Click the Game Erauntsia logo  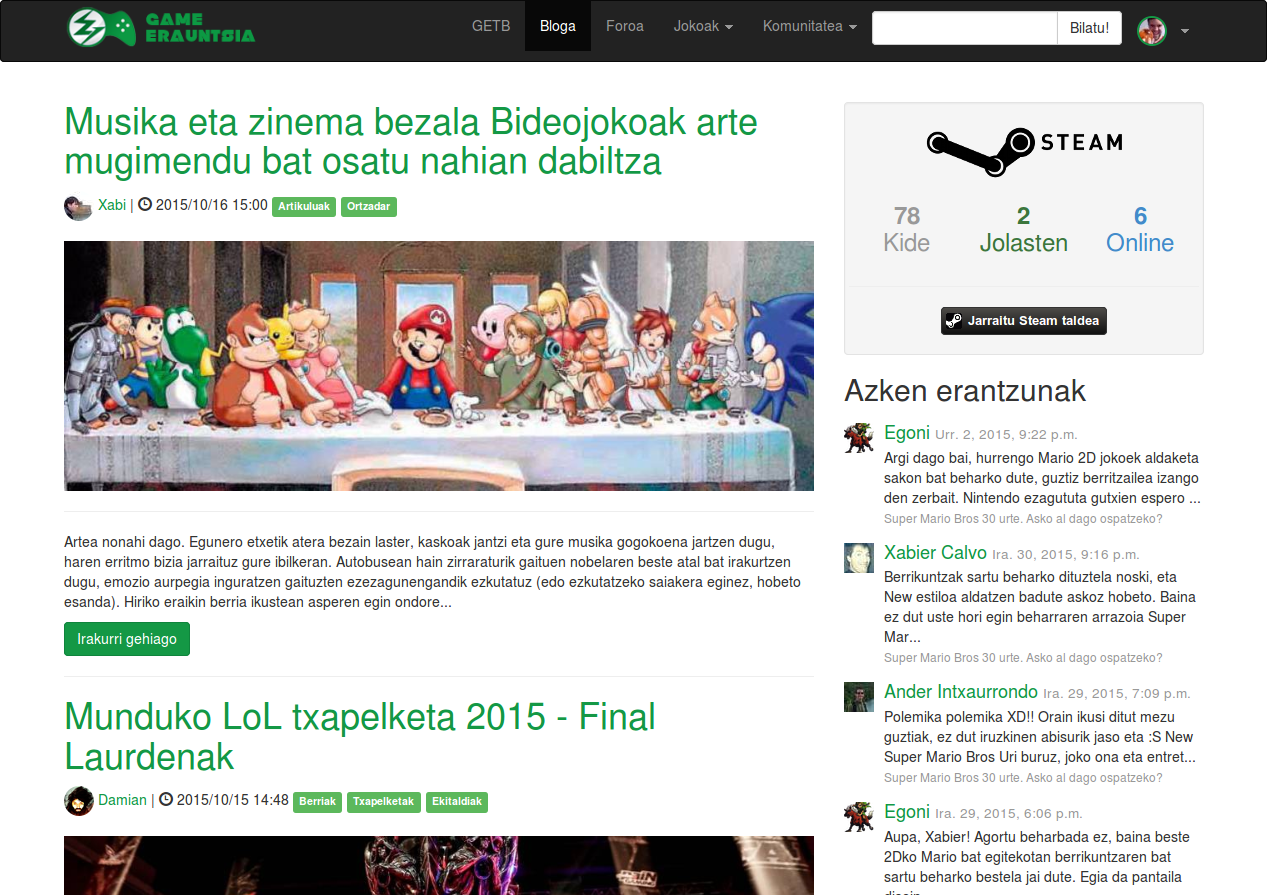click(161, 27)
